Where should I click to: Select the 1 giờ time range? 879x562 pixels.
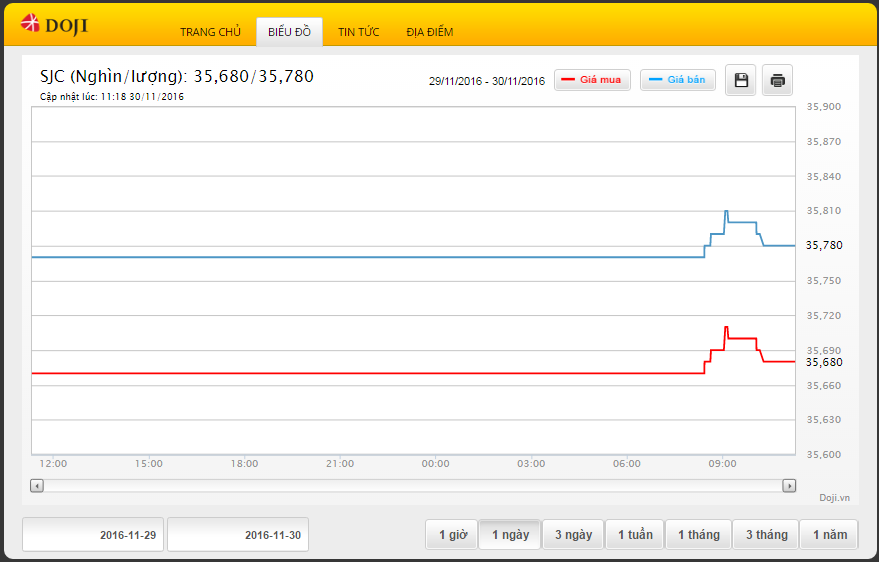452,535
